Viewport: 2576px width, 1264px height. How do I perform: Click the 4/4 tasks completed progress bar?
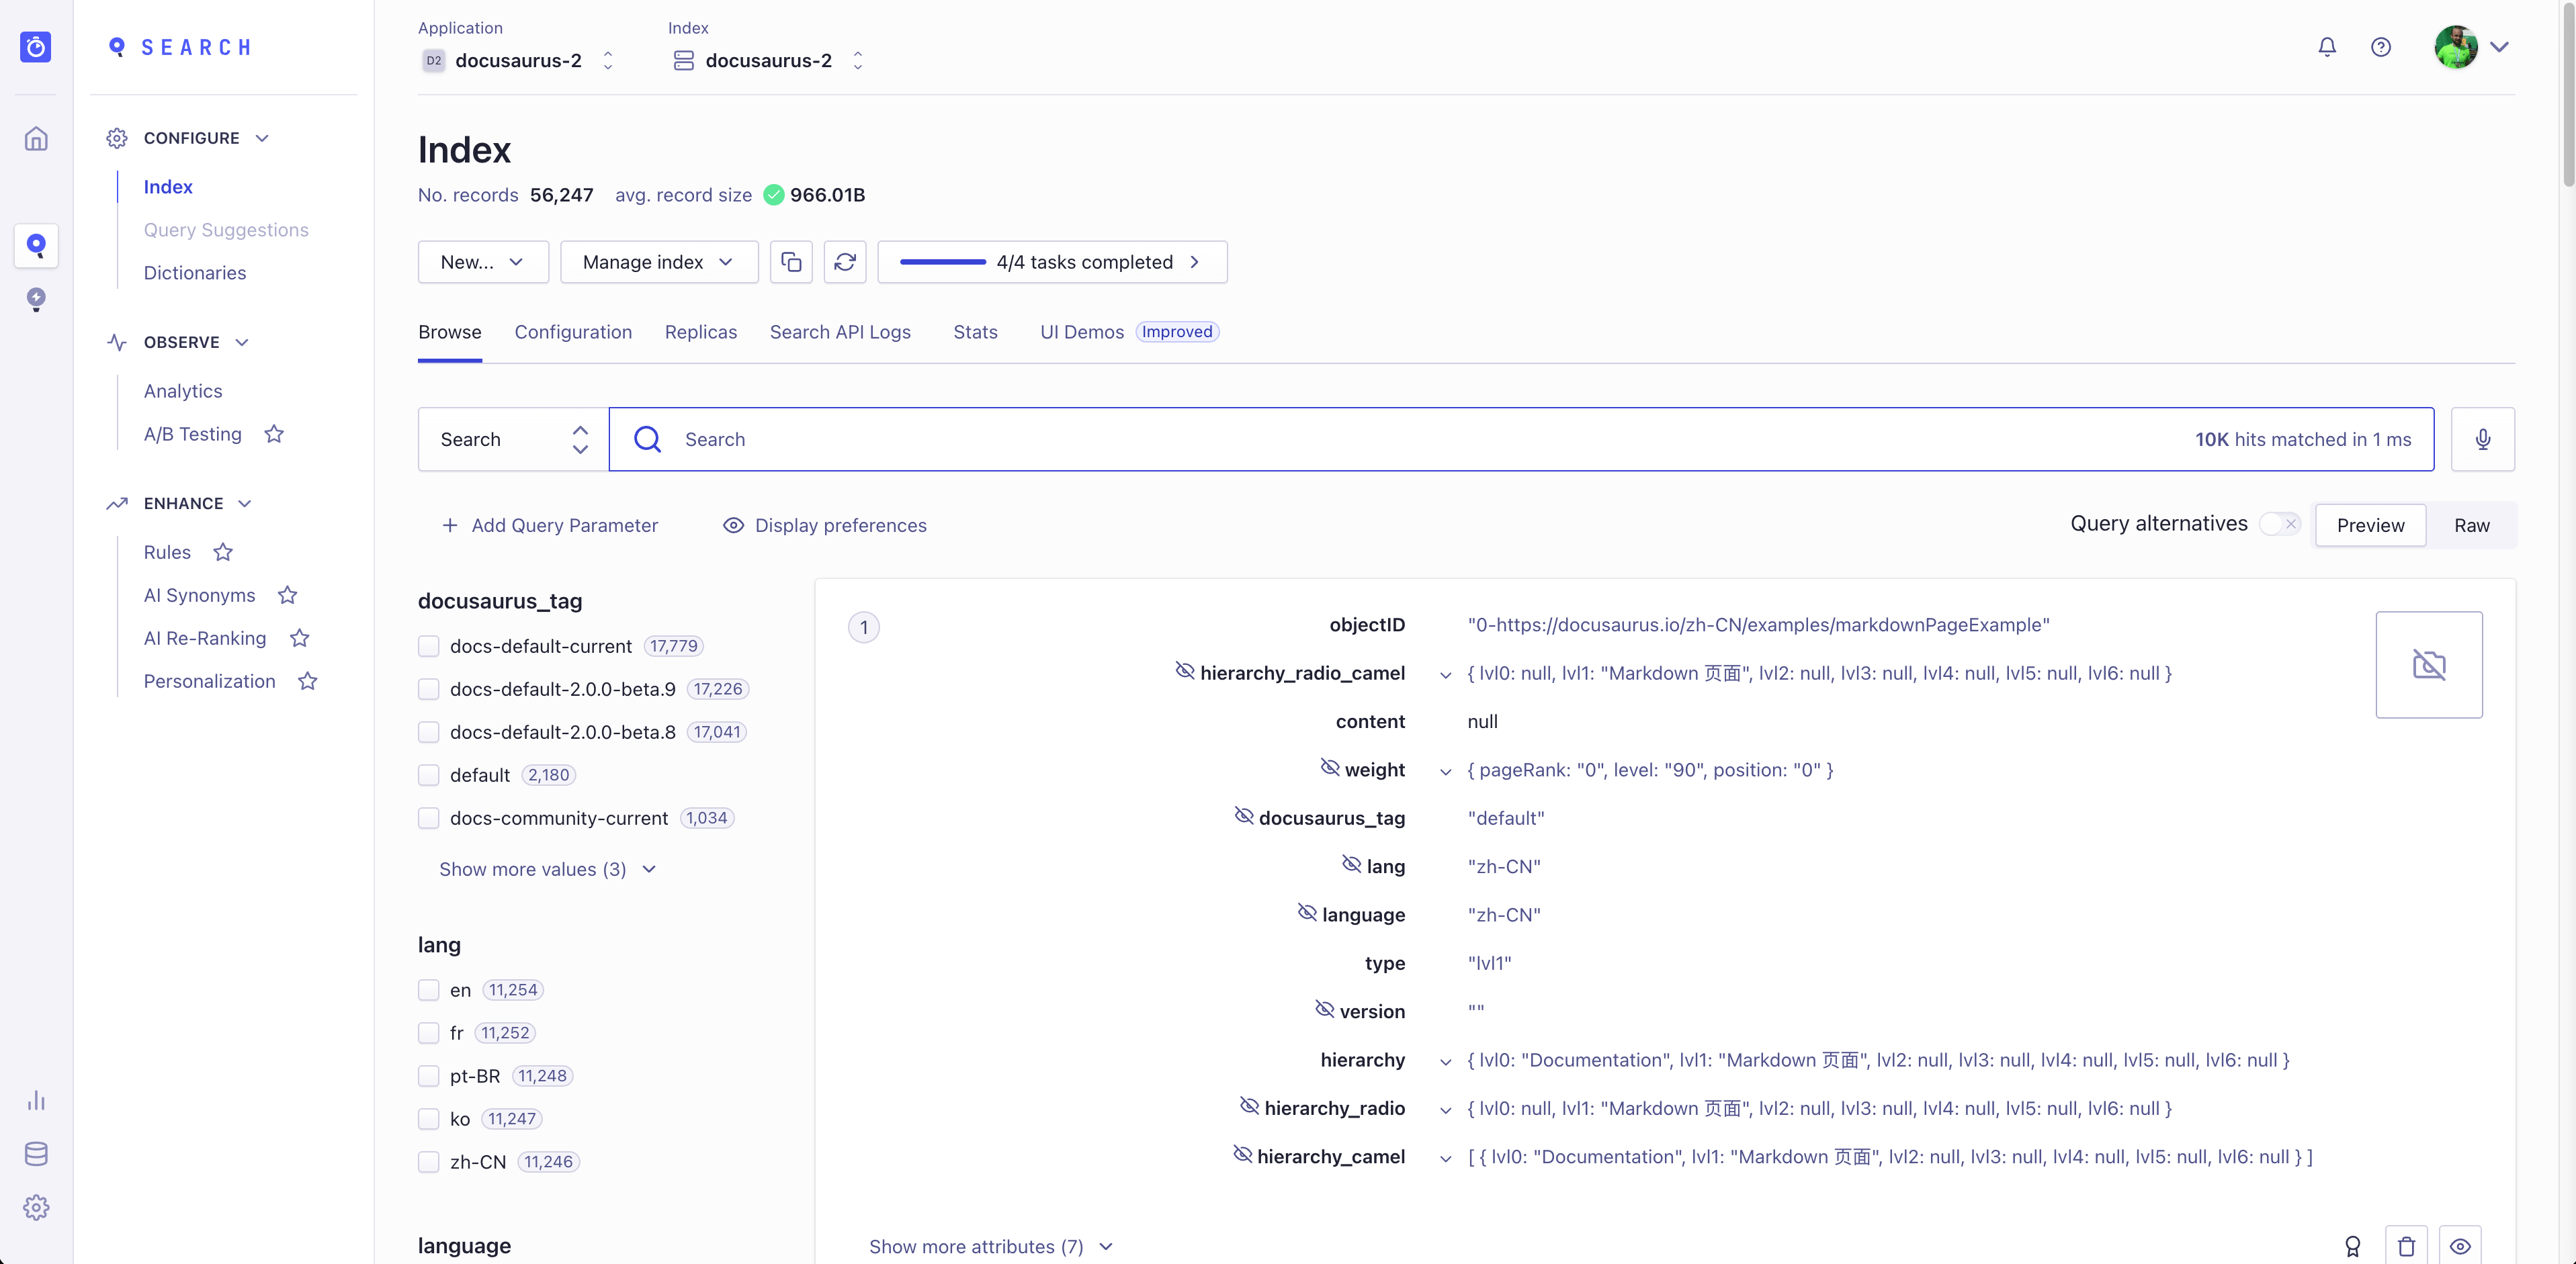click(1051, 262)
